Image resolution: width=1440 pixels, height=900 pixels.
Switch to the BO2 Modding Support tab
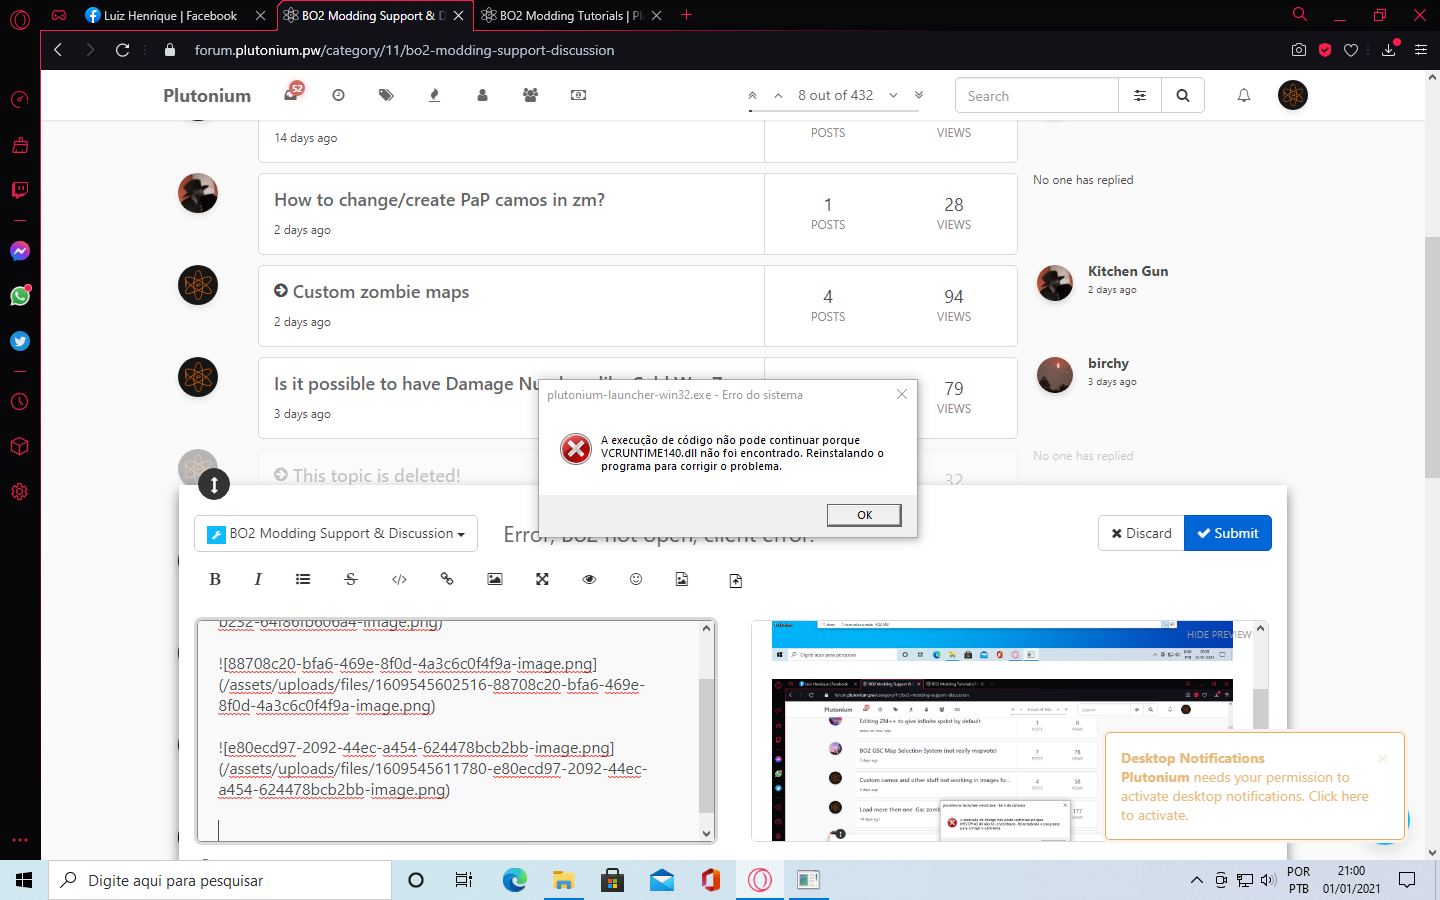click(x=372, y=15)
